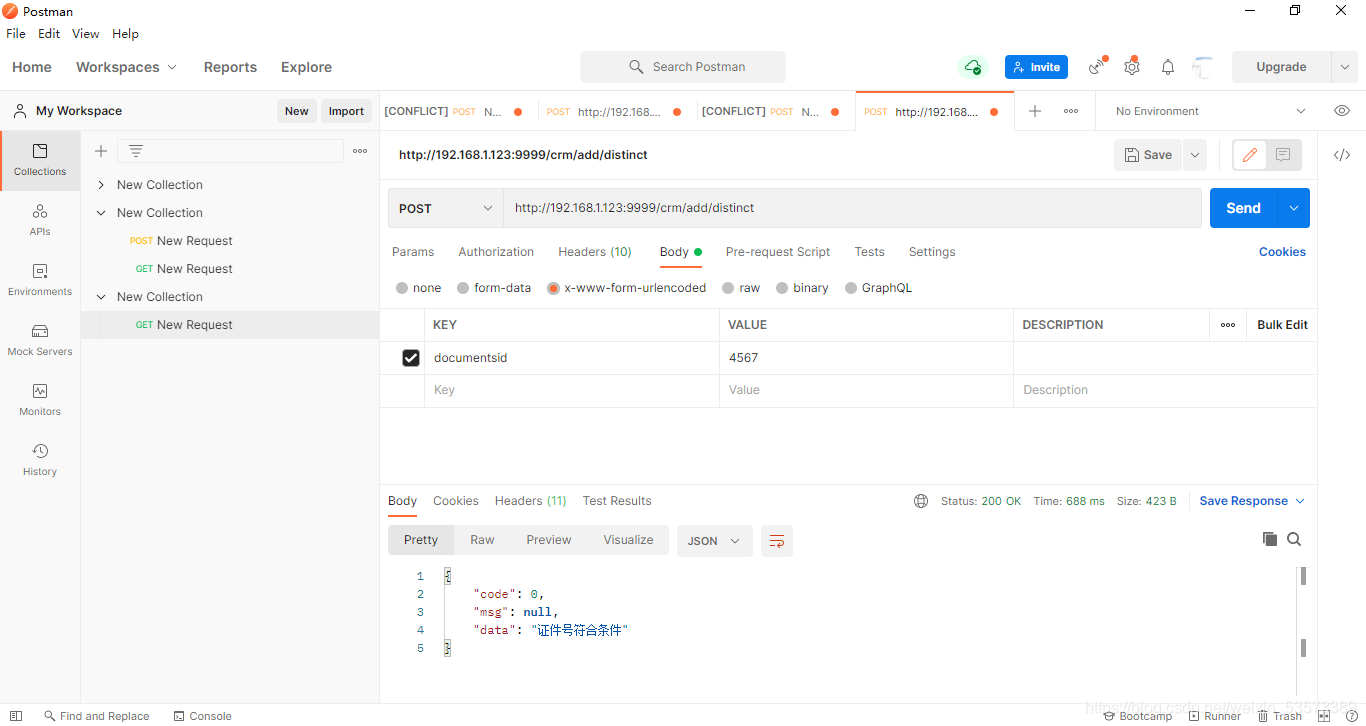Select the raw body type radio
1366x726 pixels.
tap(728, 288)
